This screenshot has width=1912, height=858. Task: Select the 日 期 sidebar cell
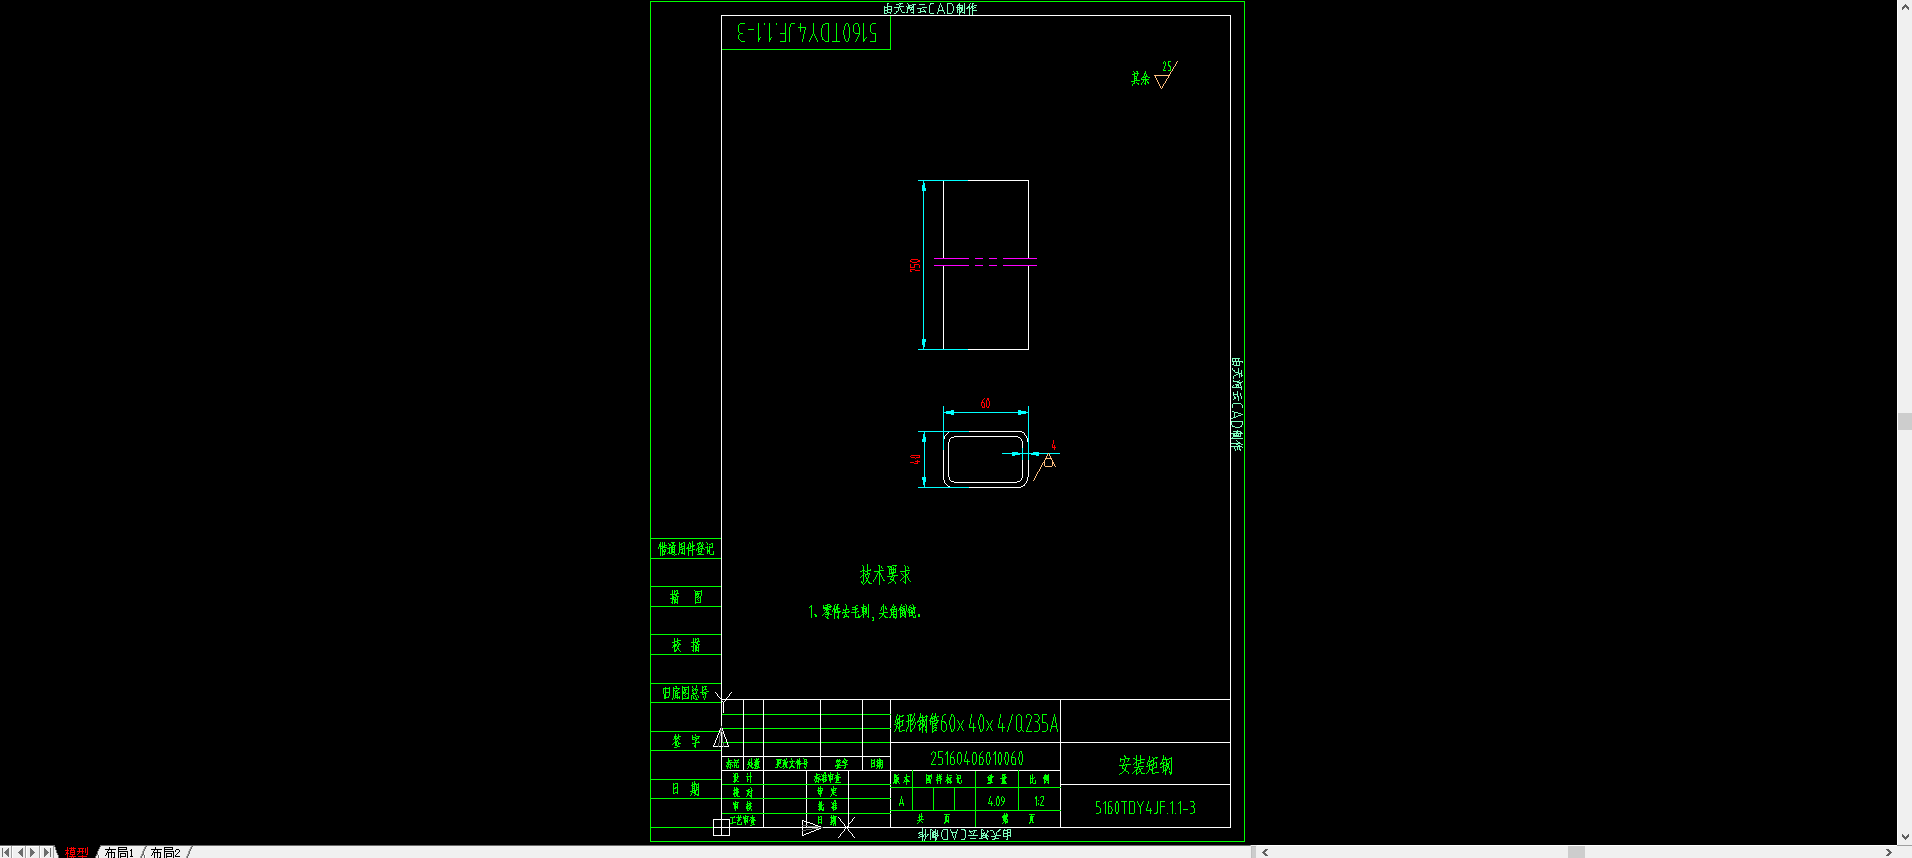(686, 789)
